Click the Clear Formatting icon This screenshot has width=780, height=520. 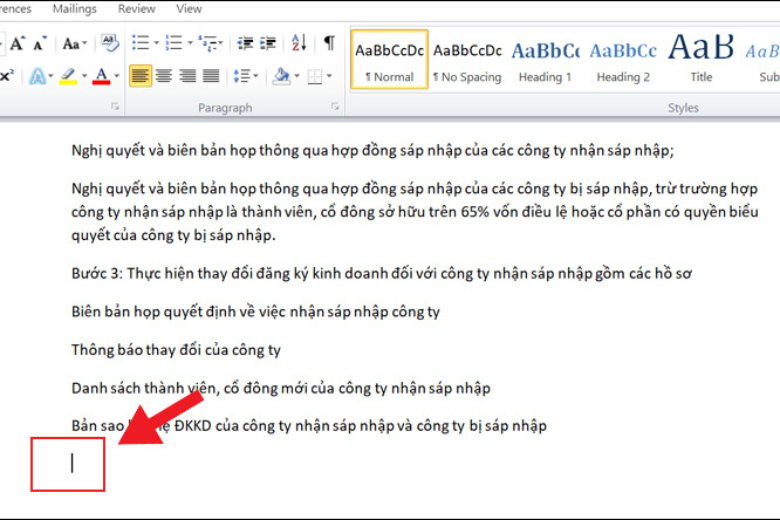click(x=109, y=43)
